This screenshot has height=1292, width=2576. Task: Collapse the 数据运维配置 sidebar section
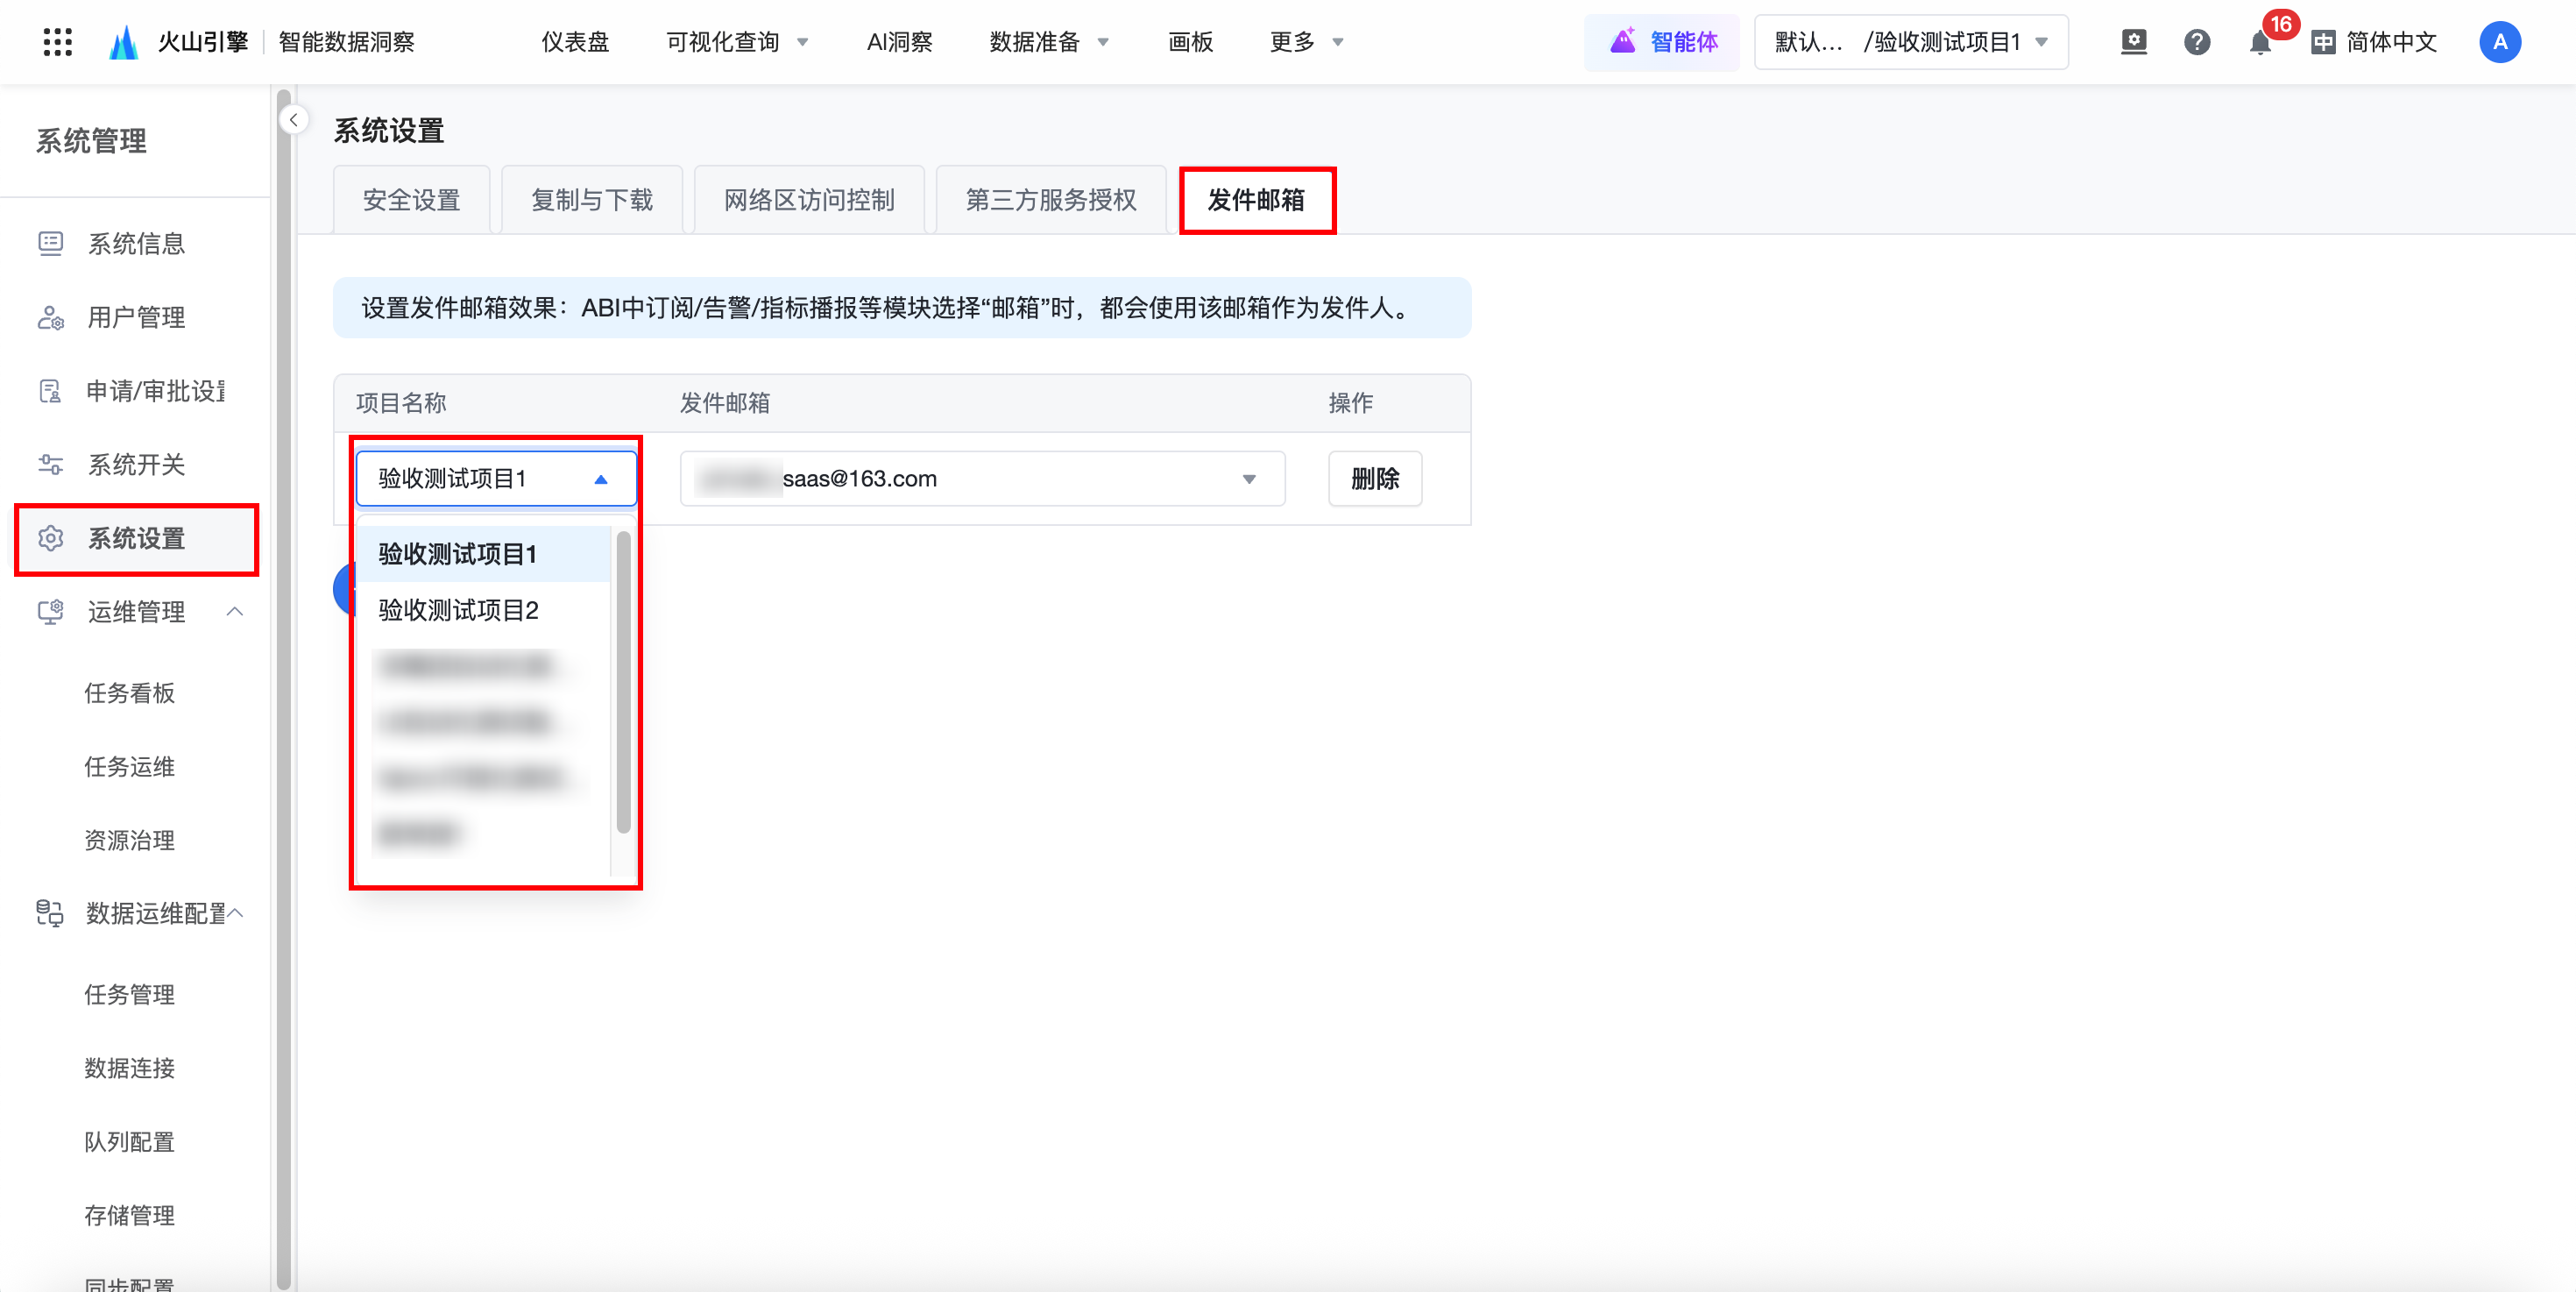click(236, 913)
